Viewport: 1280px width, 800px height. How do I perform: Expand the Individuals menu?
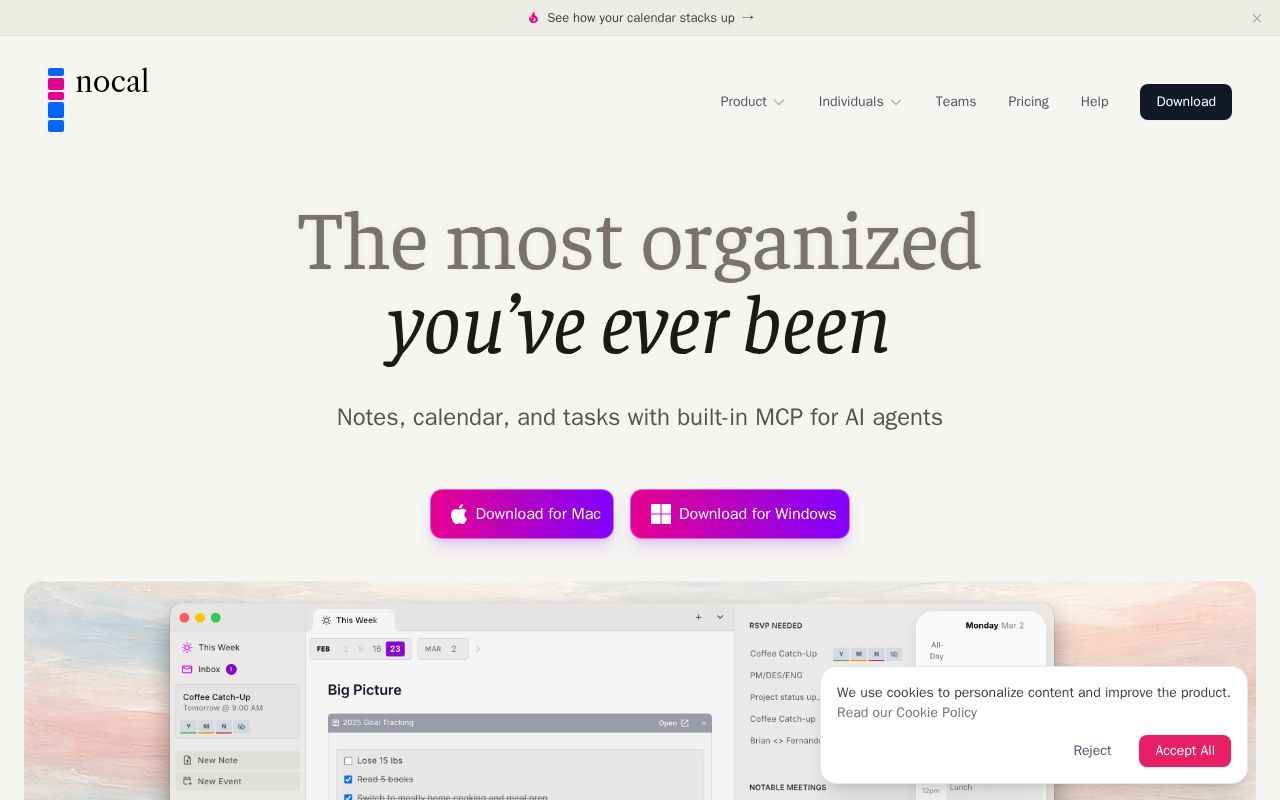[x=860, y=102]
